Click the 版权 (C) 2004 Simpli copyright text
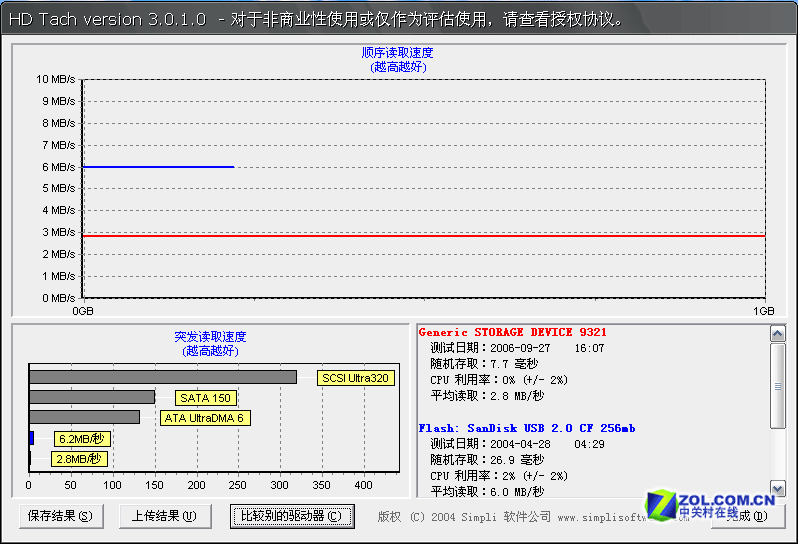This screenshot has height=544, width=798. pos(464,517)
